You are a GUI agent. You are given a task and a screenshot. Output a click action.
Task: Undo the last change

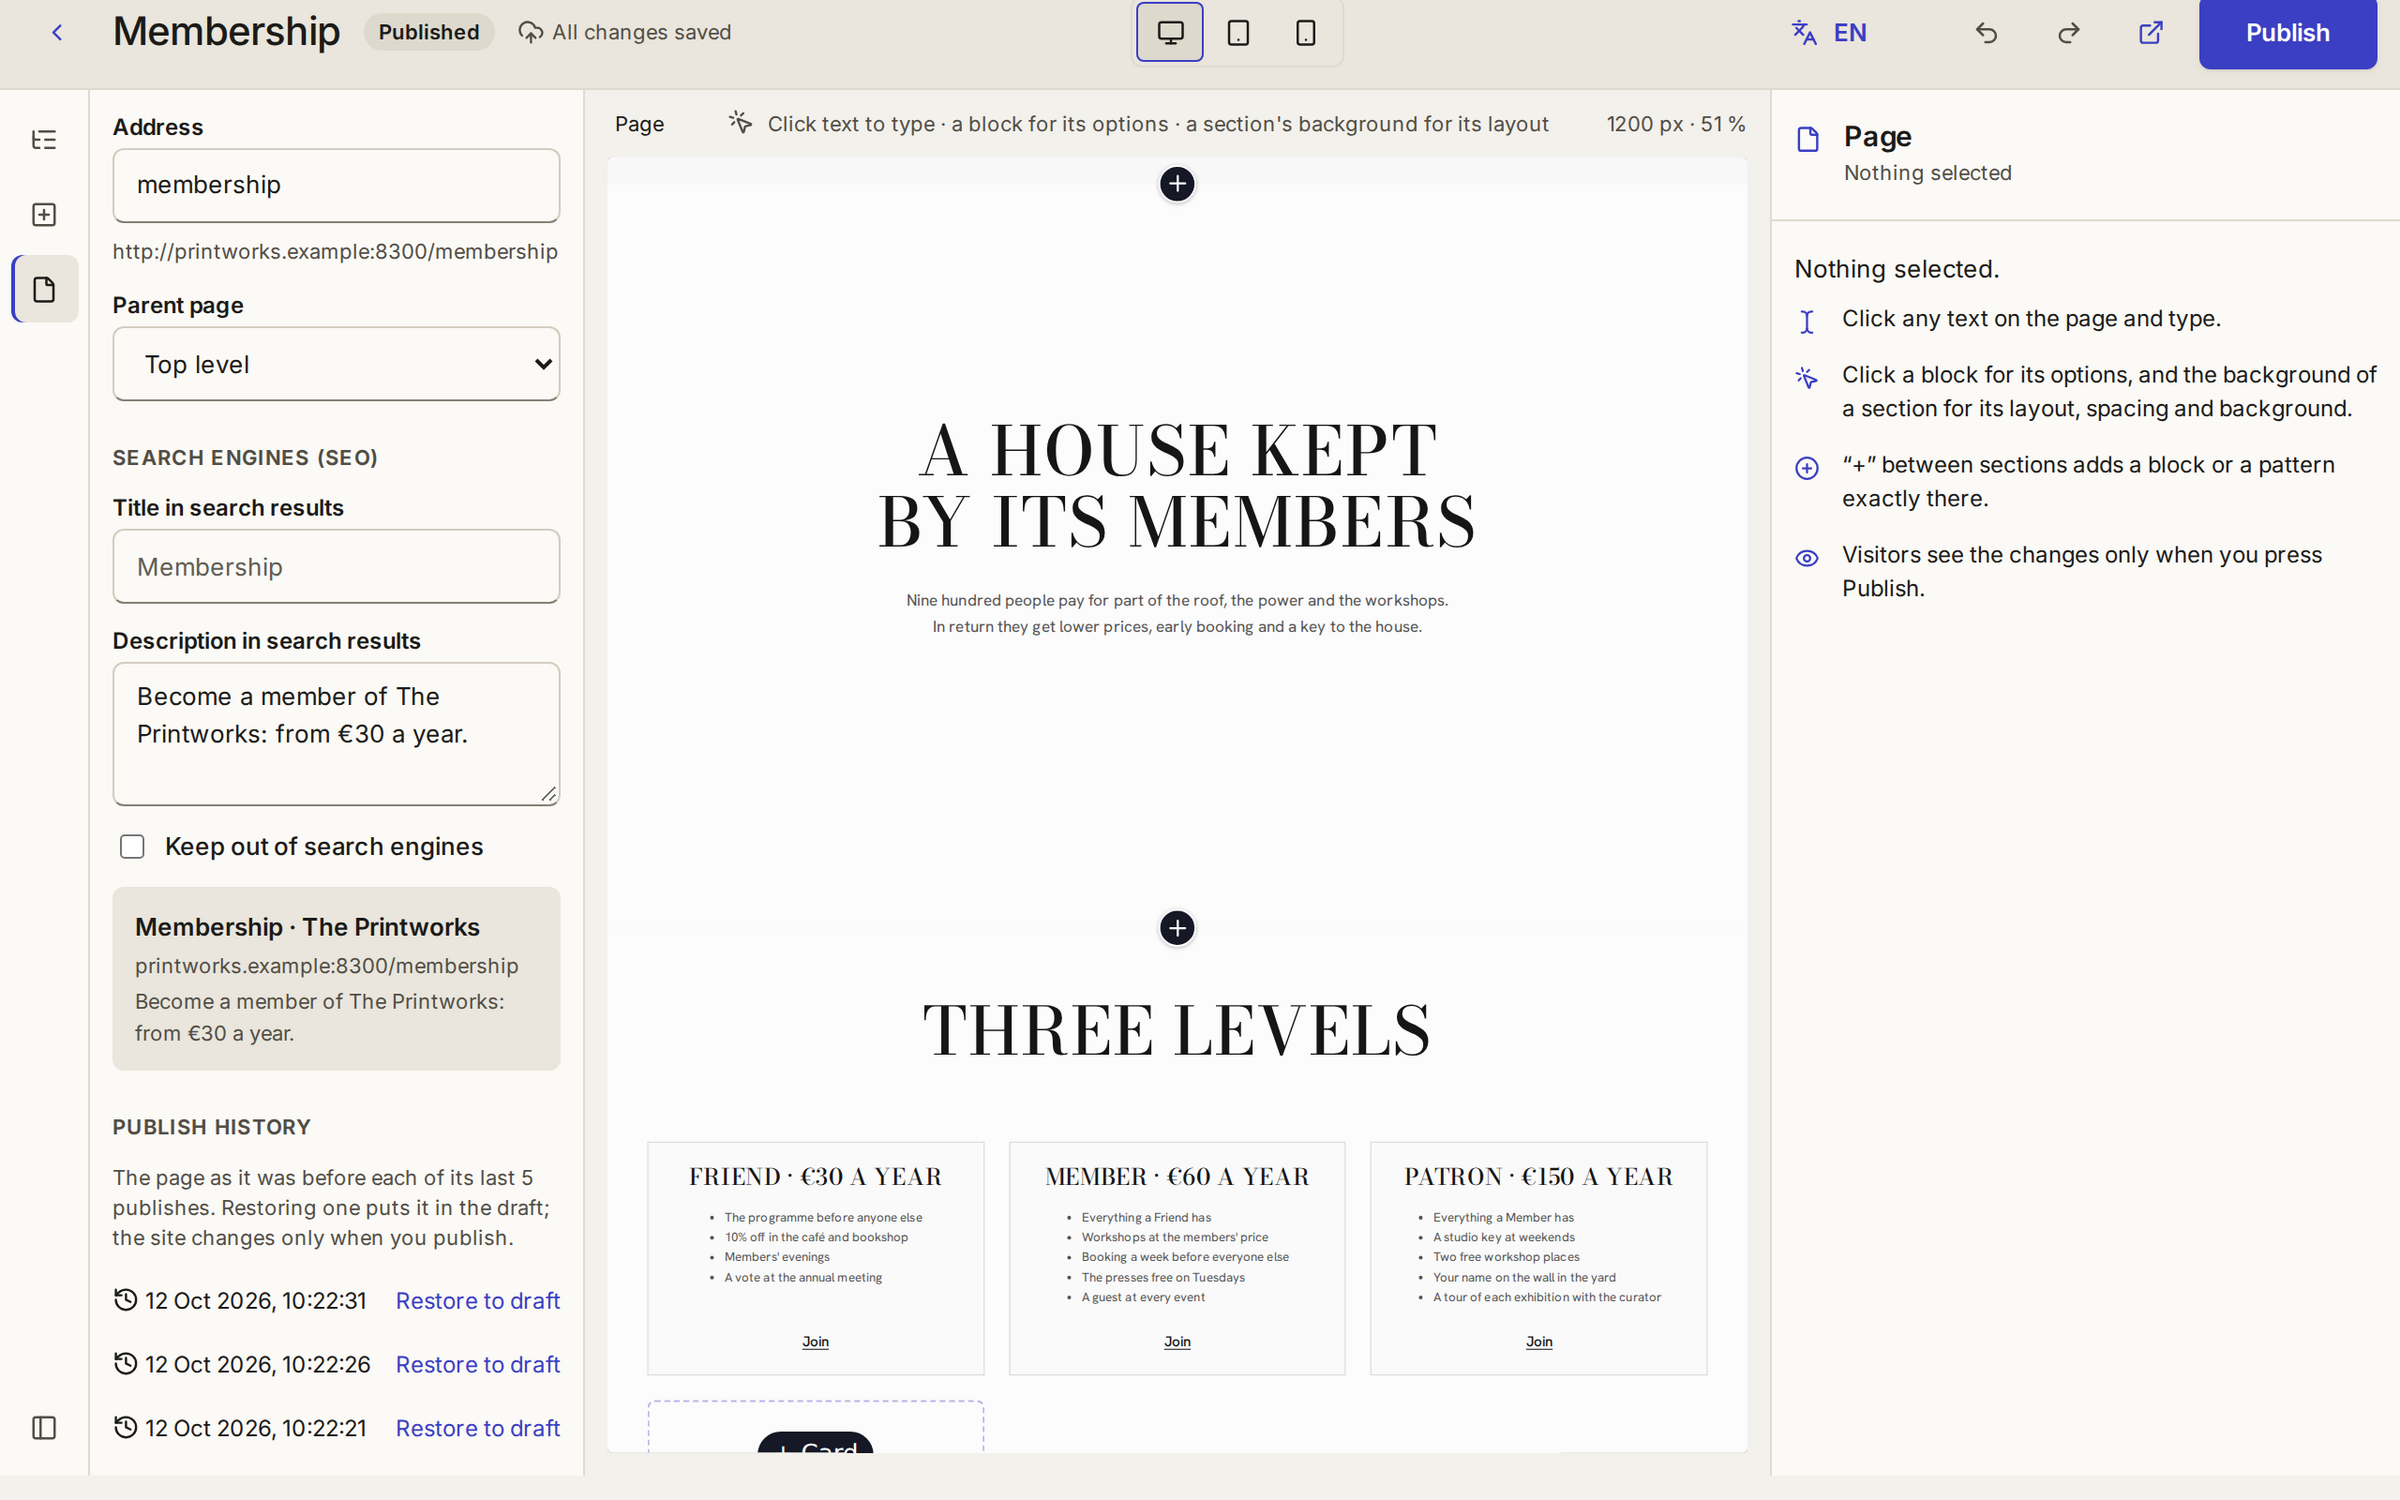pyautogui.click(x=1987, y=33)
